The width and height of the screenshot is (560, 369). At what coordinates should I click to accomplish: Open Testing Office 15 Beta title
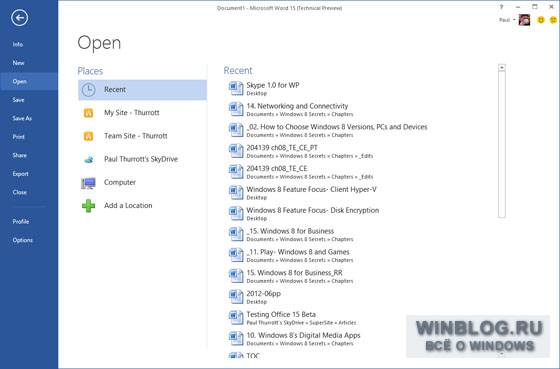281,314
